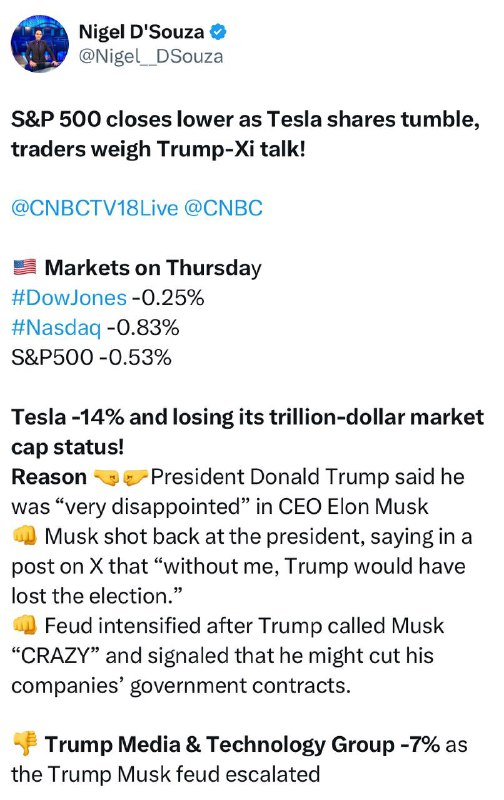Click the thumbs-down emoji before Trump Media
504x800 pixels.
pos(24,744)
